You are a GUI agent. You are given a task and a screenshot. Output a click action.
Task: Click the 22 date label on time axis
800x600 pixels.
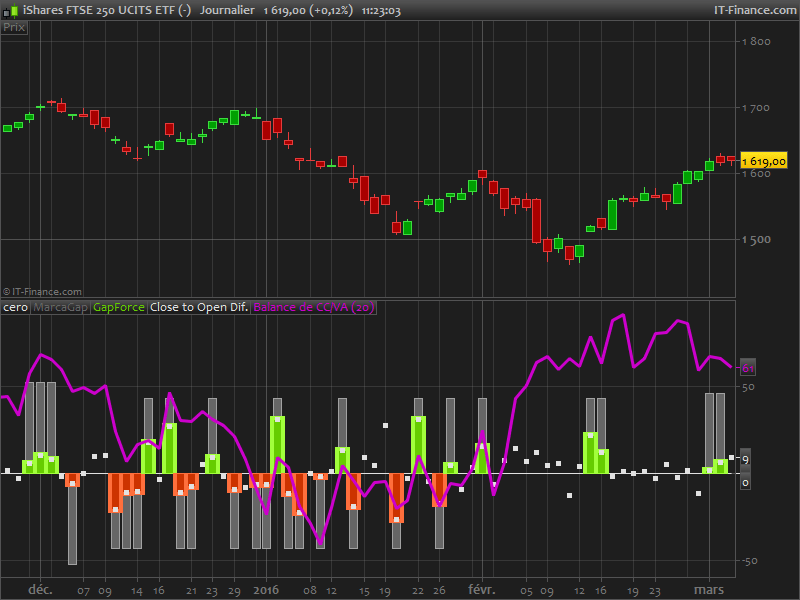tap(418, 591)
